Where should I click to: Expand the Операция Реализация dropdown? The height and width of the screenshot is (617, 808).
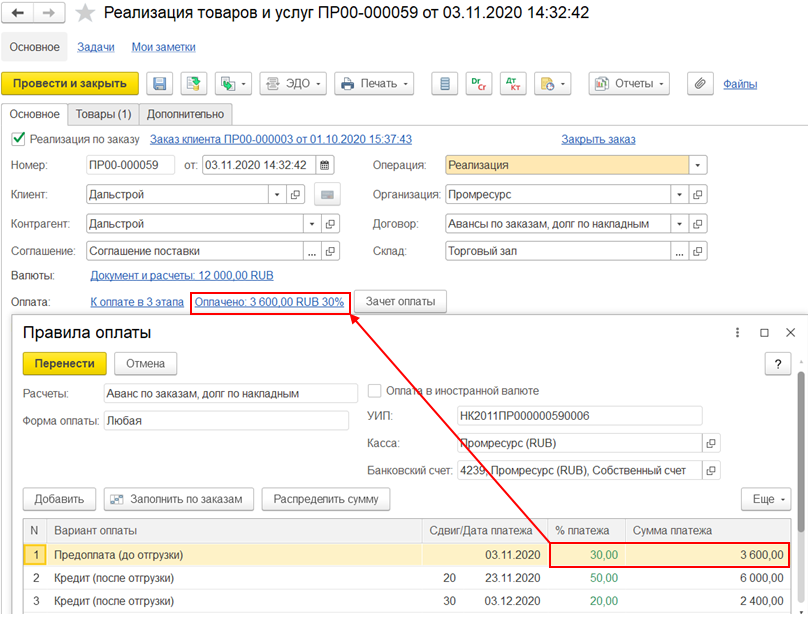click(698, 165)
